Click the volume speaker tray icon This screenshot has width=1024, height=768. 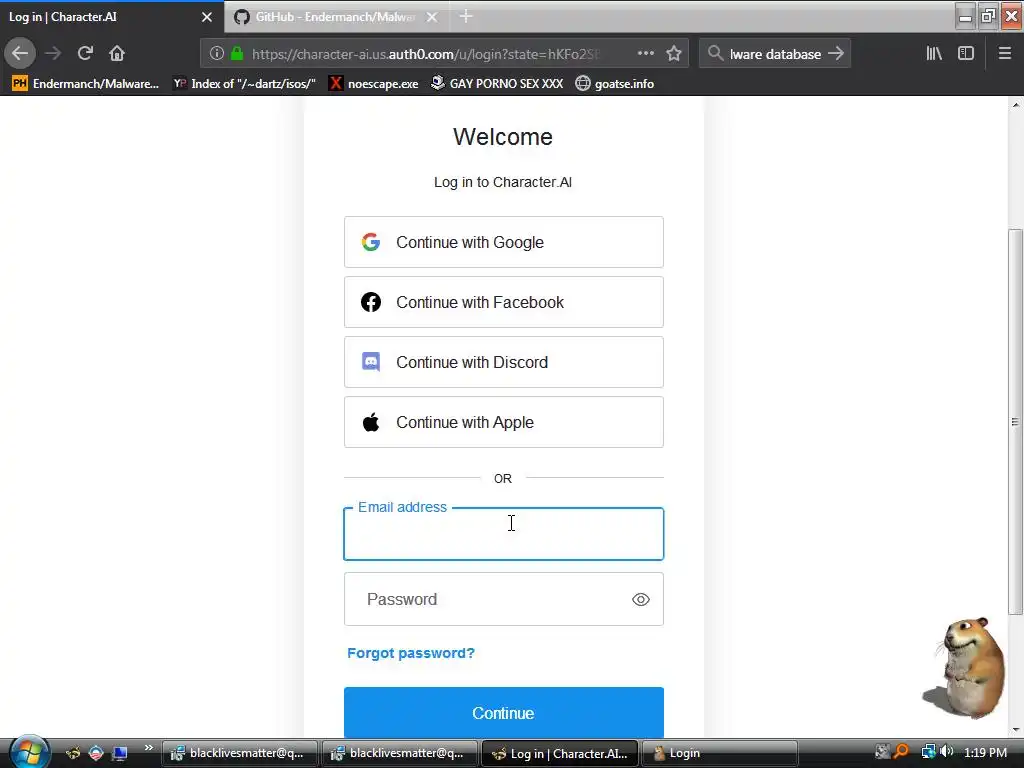(946, 752)
